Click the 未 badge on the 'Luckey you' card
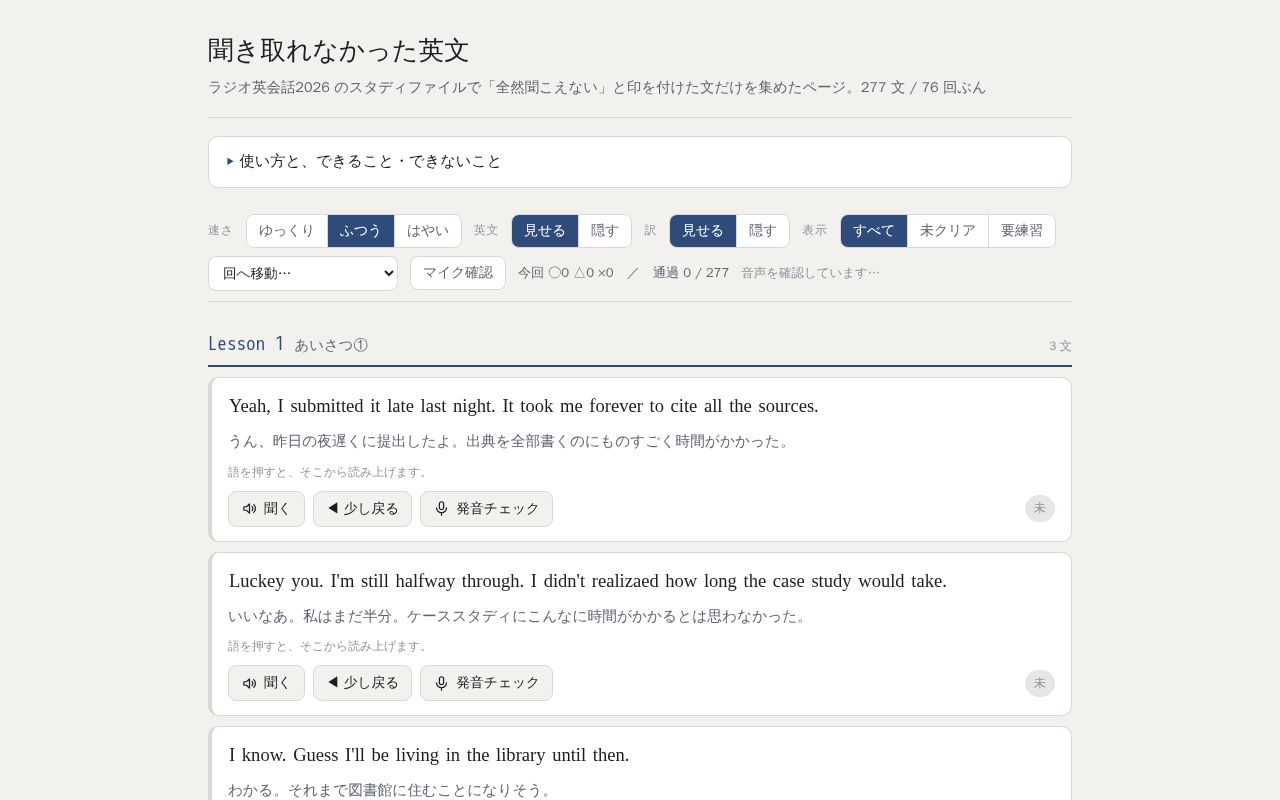This screenshot has height=800, width=1280. coord(1040,683)
